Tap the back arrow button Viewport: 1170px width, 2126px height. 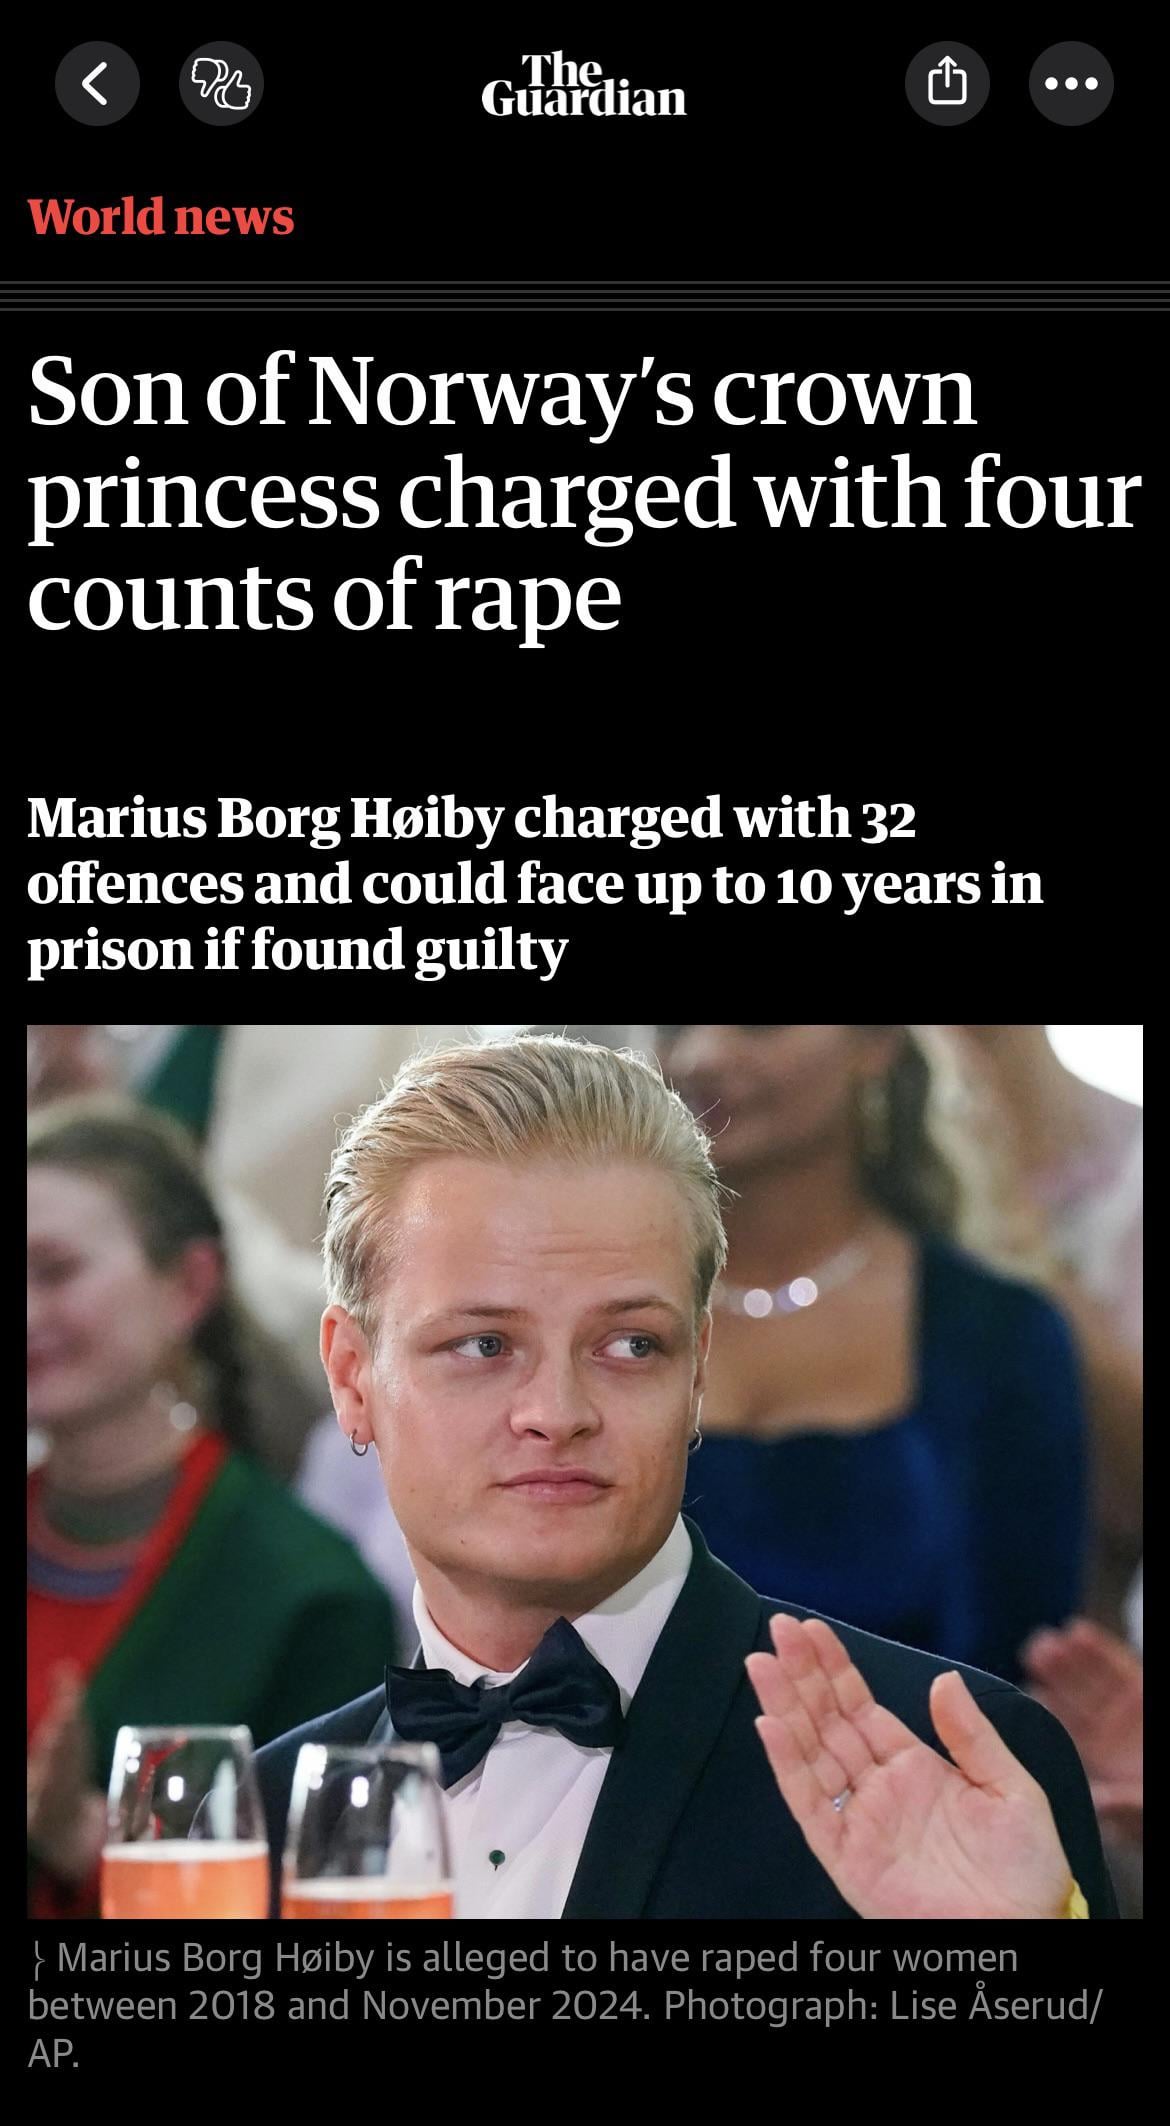click(x=97, y=84)
